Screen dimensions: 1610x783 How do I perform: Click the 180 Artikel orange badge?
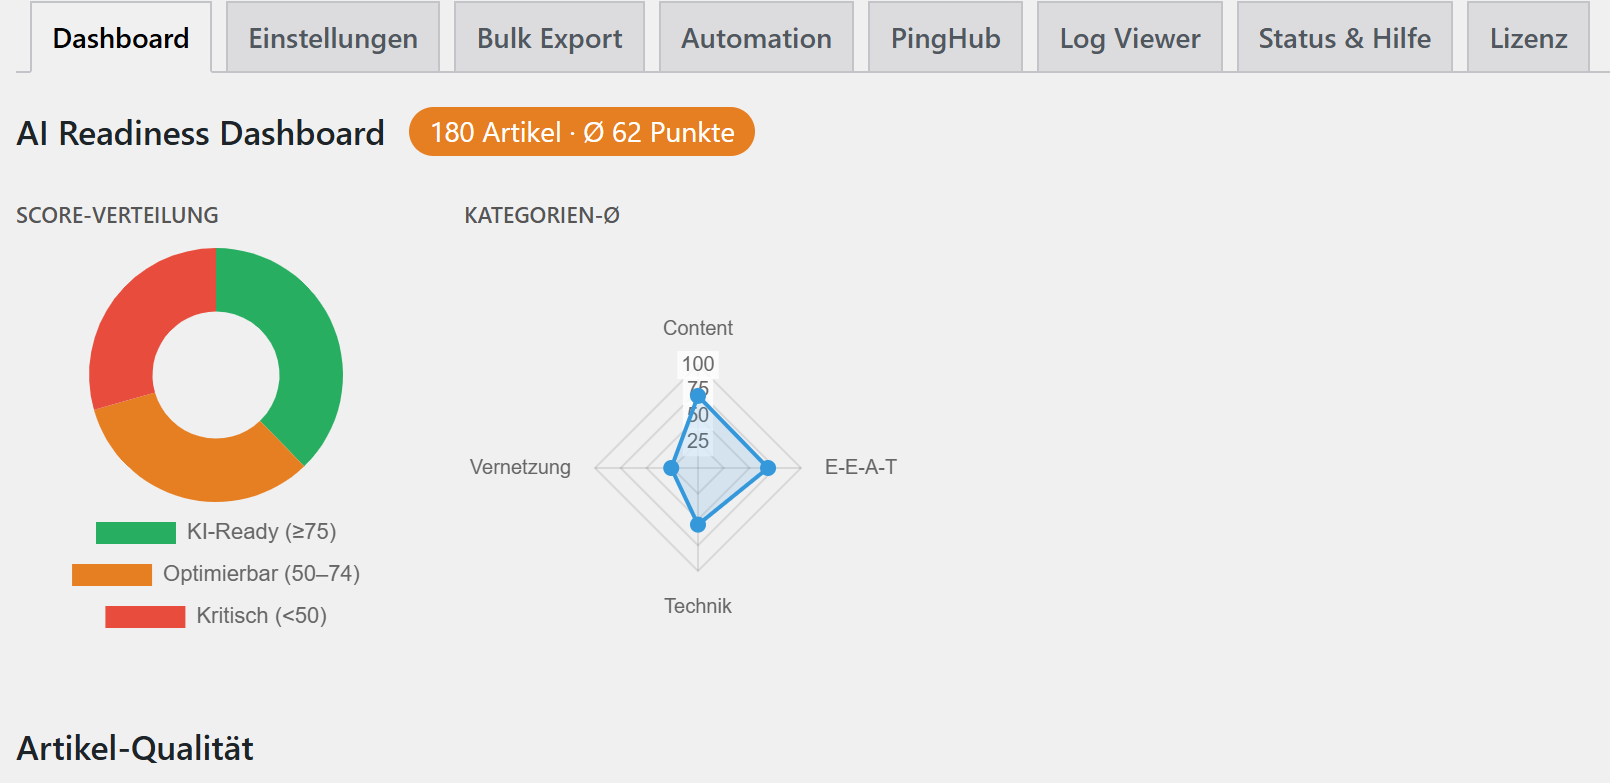click(x=582, y=132)
